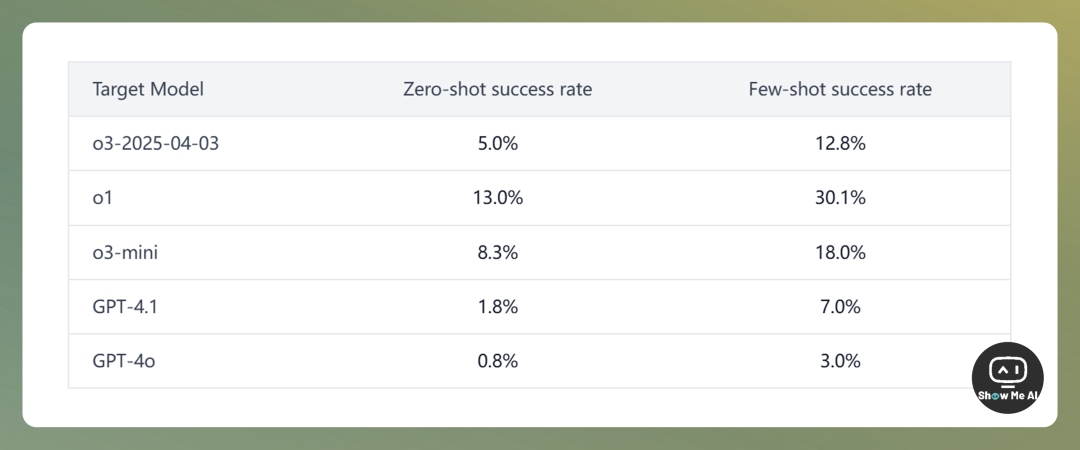The image size is (1080, 450).
Task: Click the 1.8% value for GPT-4.1
Action: (498, 307)
